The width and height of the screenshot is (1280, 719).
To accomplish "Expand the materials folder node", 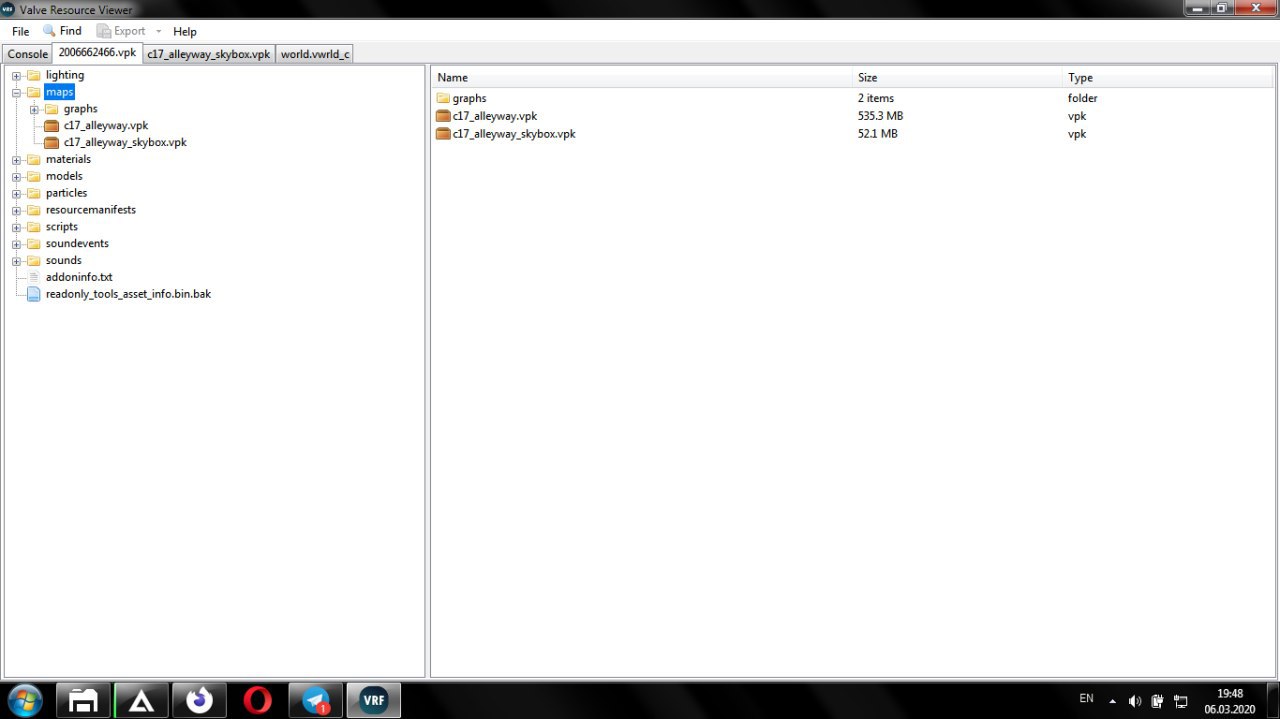I will (x=17, y=160).
